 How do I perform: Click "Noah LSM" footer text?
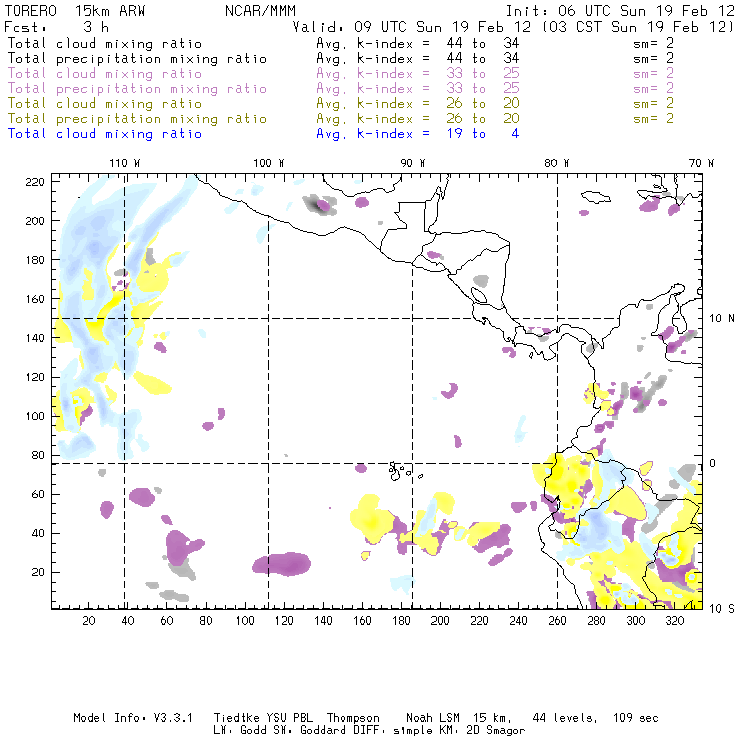[x=433, y=718]
